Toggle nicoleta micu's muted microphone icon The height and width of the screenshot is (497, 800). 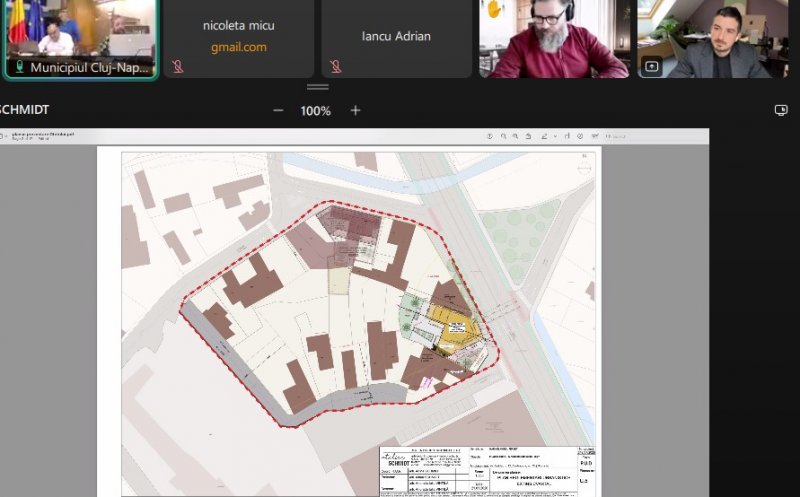(x=177, y=67)
